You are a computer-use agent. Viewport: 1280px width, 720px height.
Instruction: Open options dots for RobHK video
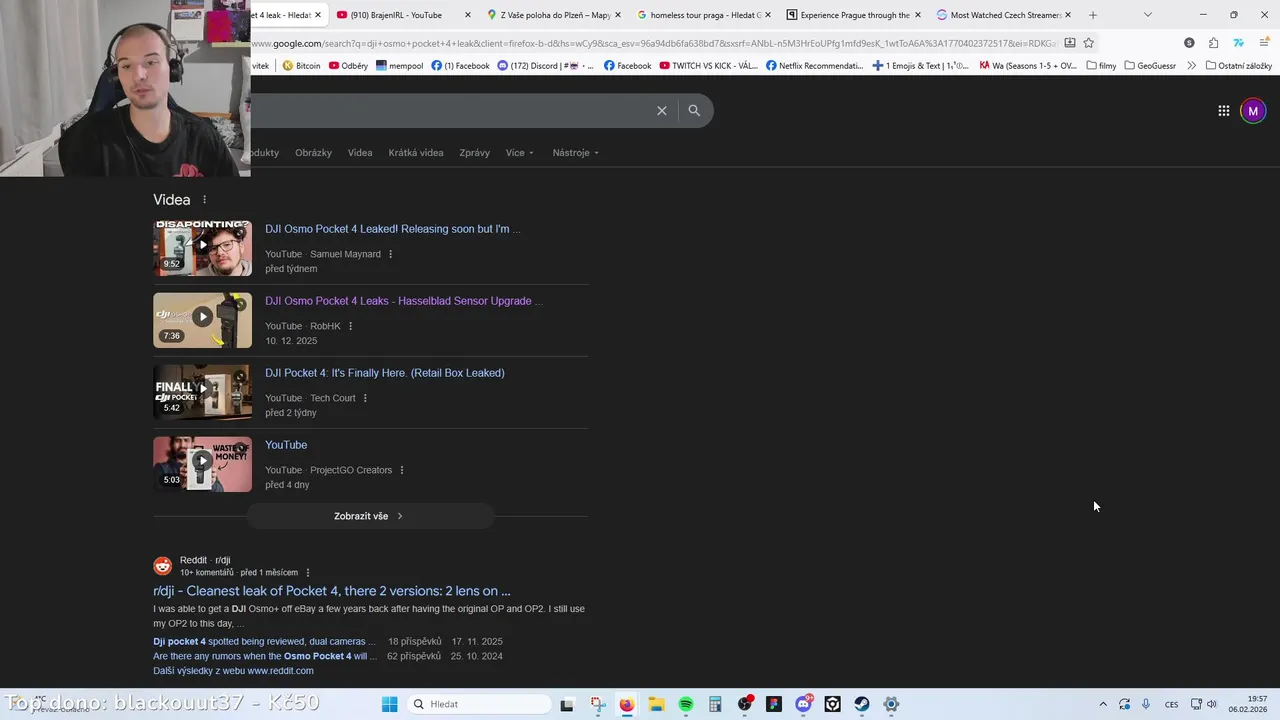tap(350, 326)
